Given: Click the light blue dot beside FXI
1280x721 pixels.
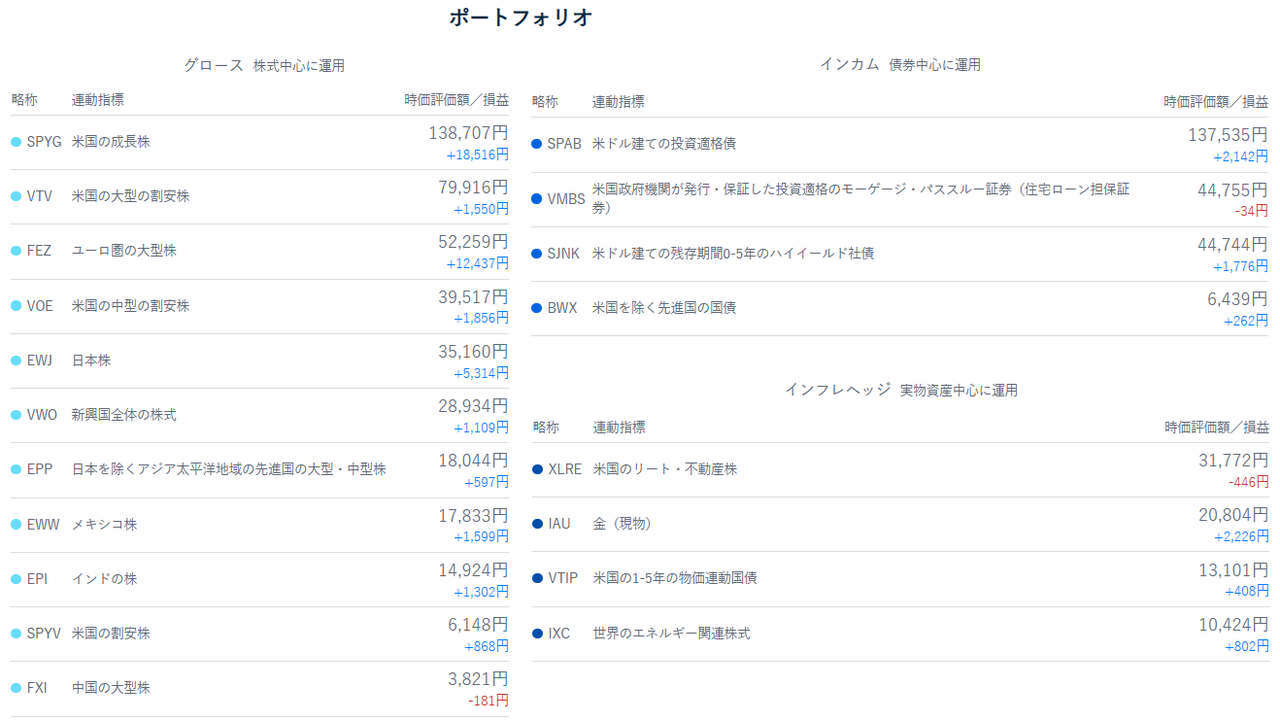Looking at the screenshot, I should point(16,688).
